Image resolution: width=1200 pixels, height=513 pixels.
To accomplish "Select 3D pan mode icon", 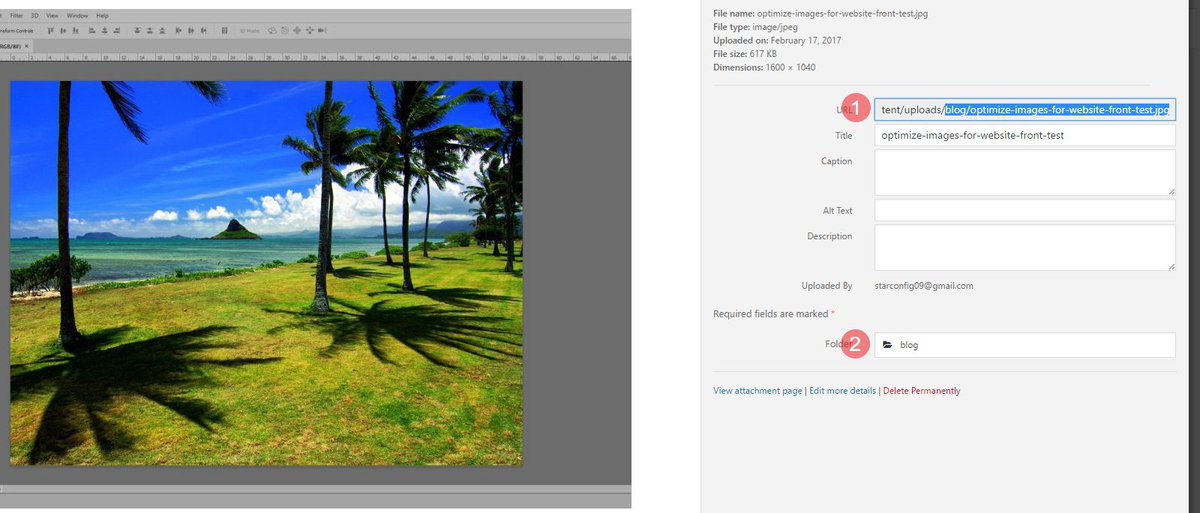I will (297, 31).
